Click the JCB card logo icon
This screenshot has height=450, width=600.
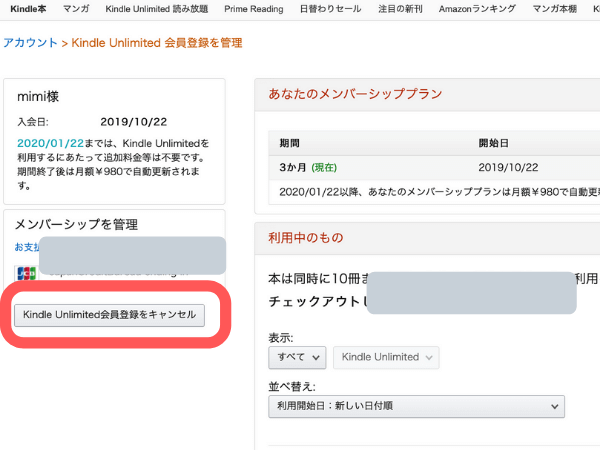pyautogui.click(x=26, y=273)
